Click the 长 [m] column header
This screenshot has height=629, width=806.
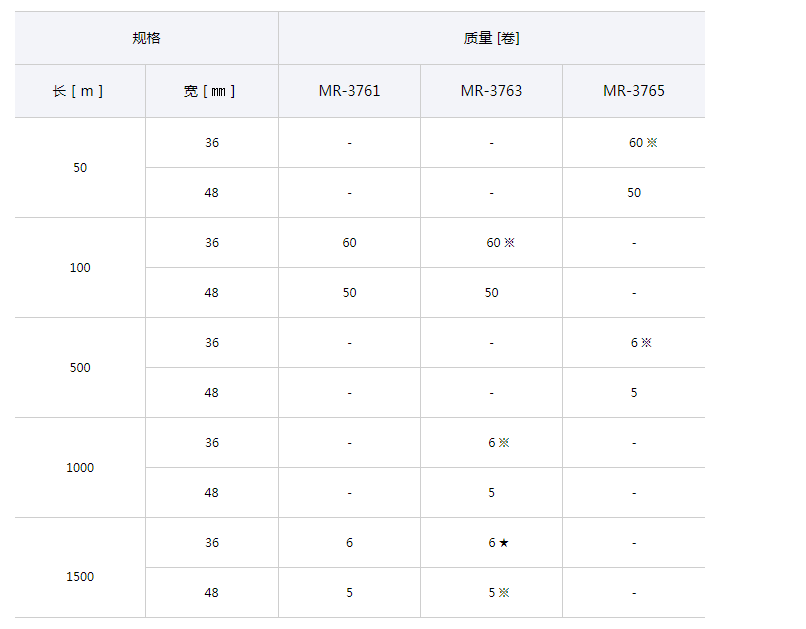click(x=79, y=91)
